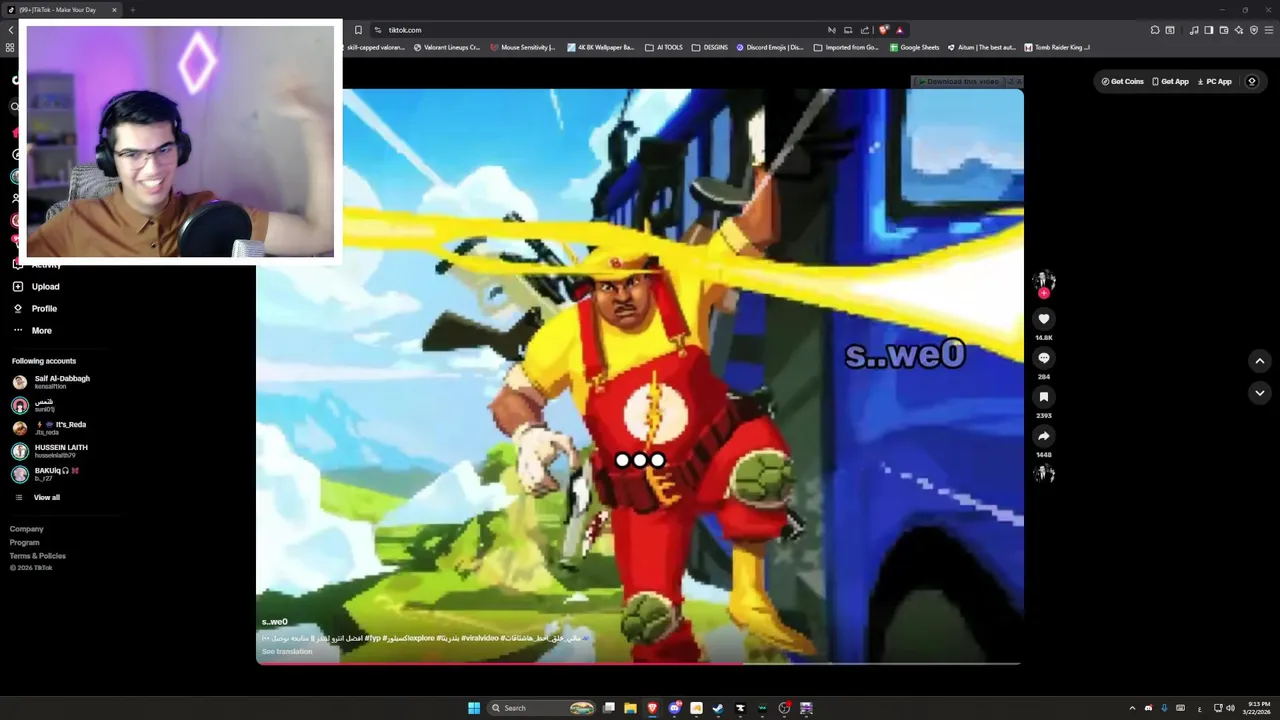Expand following accounts with View all

pyautogui.click(x=46, y=497)
